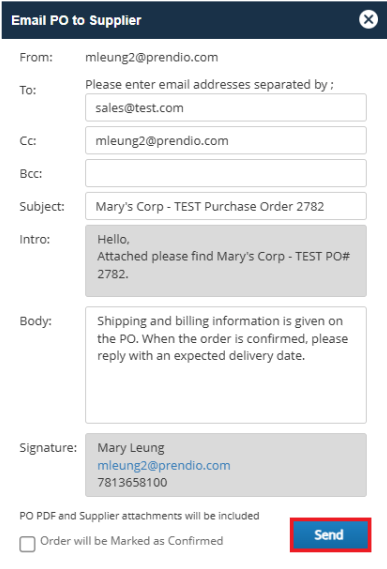Click the email separator instruction text
387x569 pixels.
[x=209, y=85]
